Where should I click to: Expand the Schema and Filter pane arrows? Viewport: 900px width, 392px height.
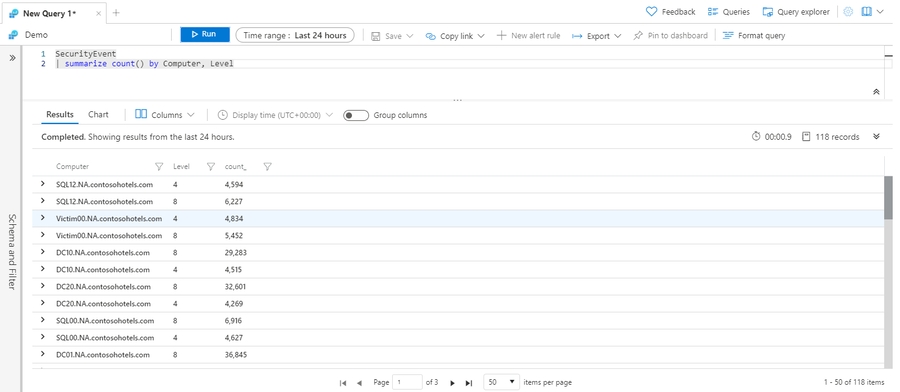click(13, 58)
